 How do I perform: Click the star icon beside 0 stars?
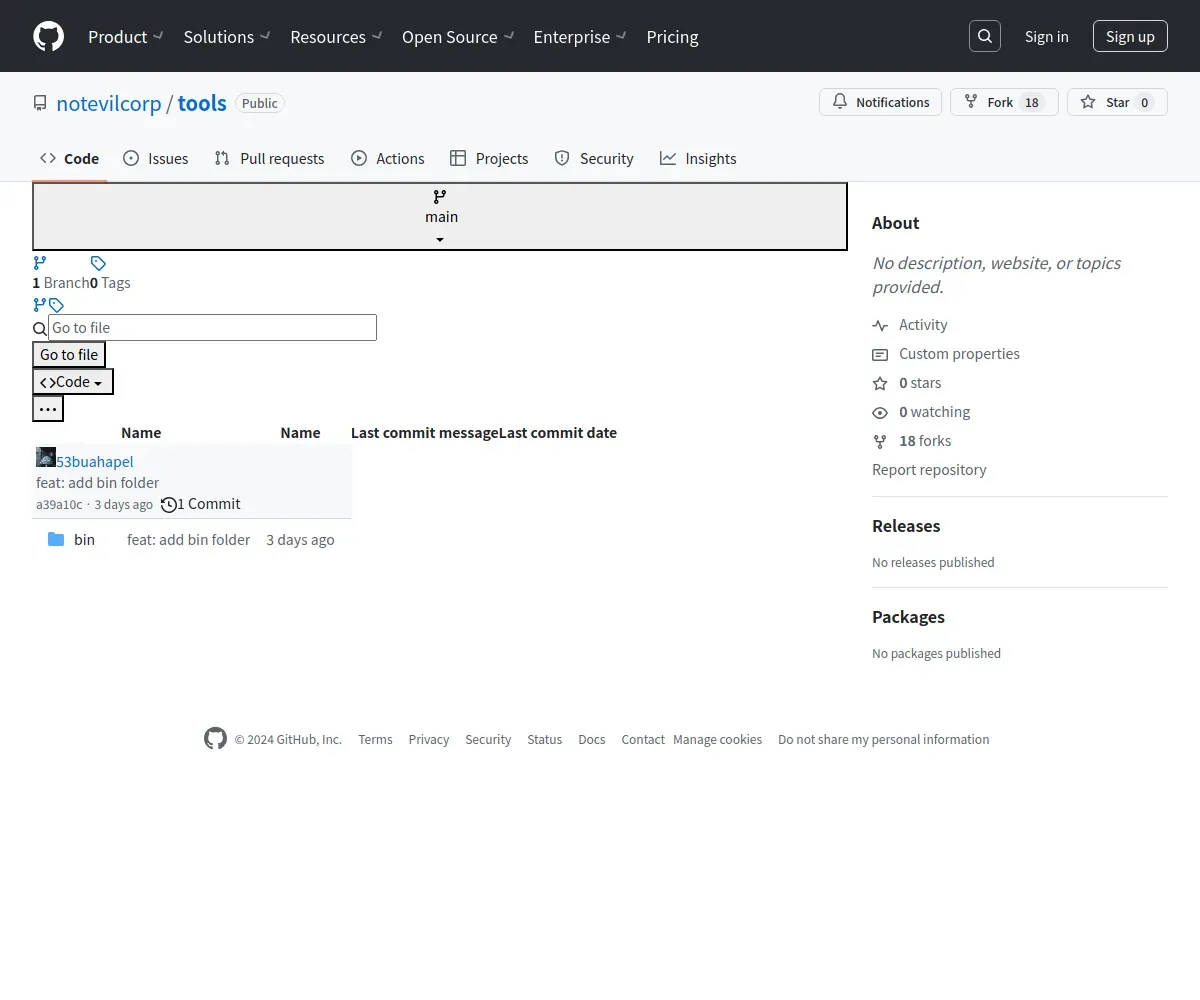point(880,383)
